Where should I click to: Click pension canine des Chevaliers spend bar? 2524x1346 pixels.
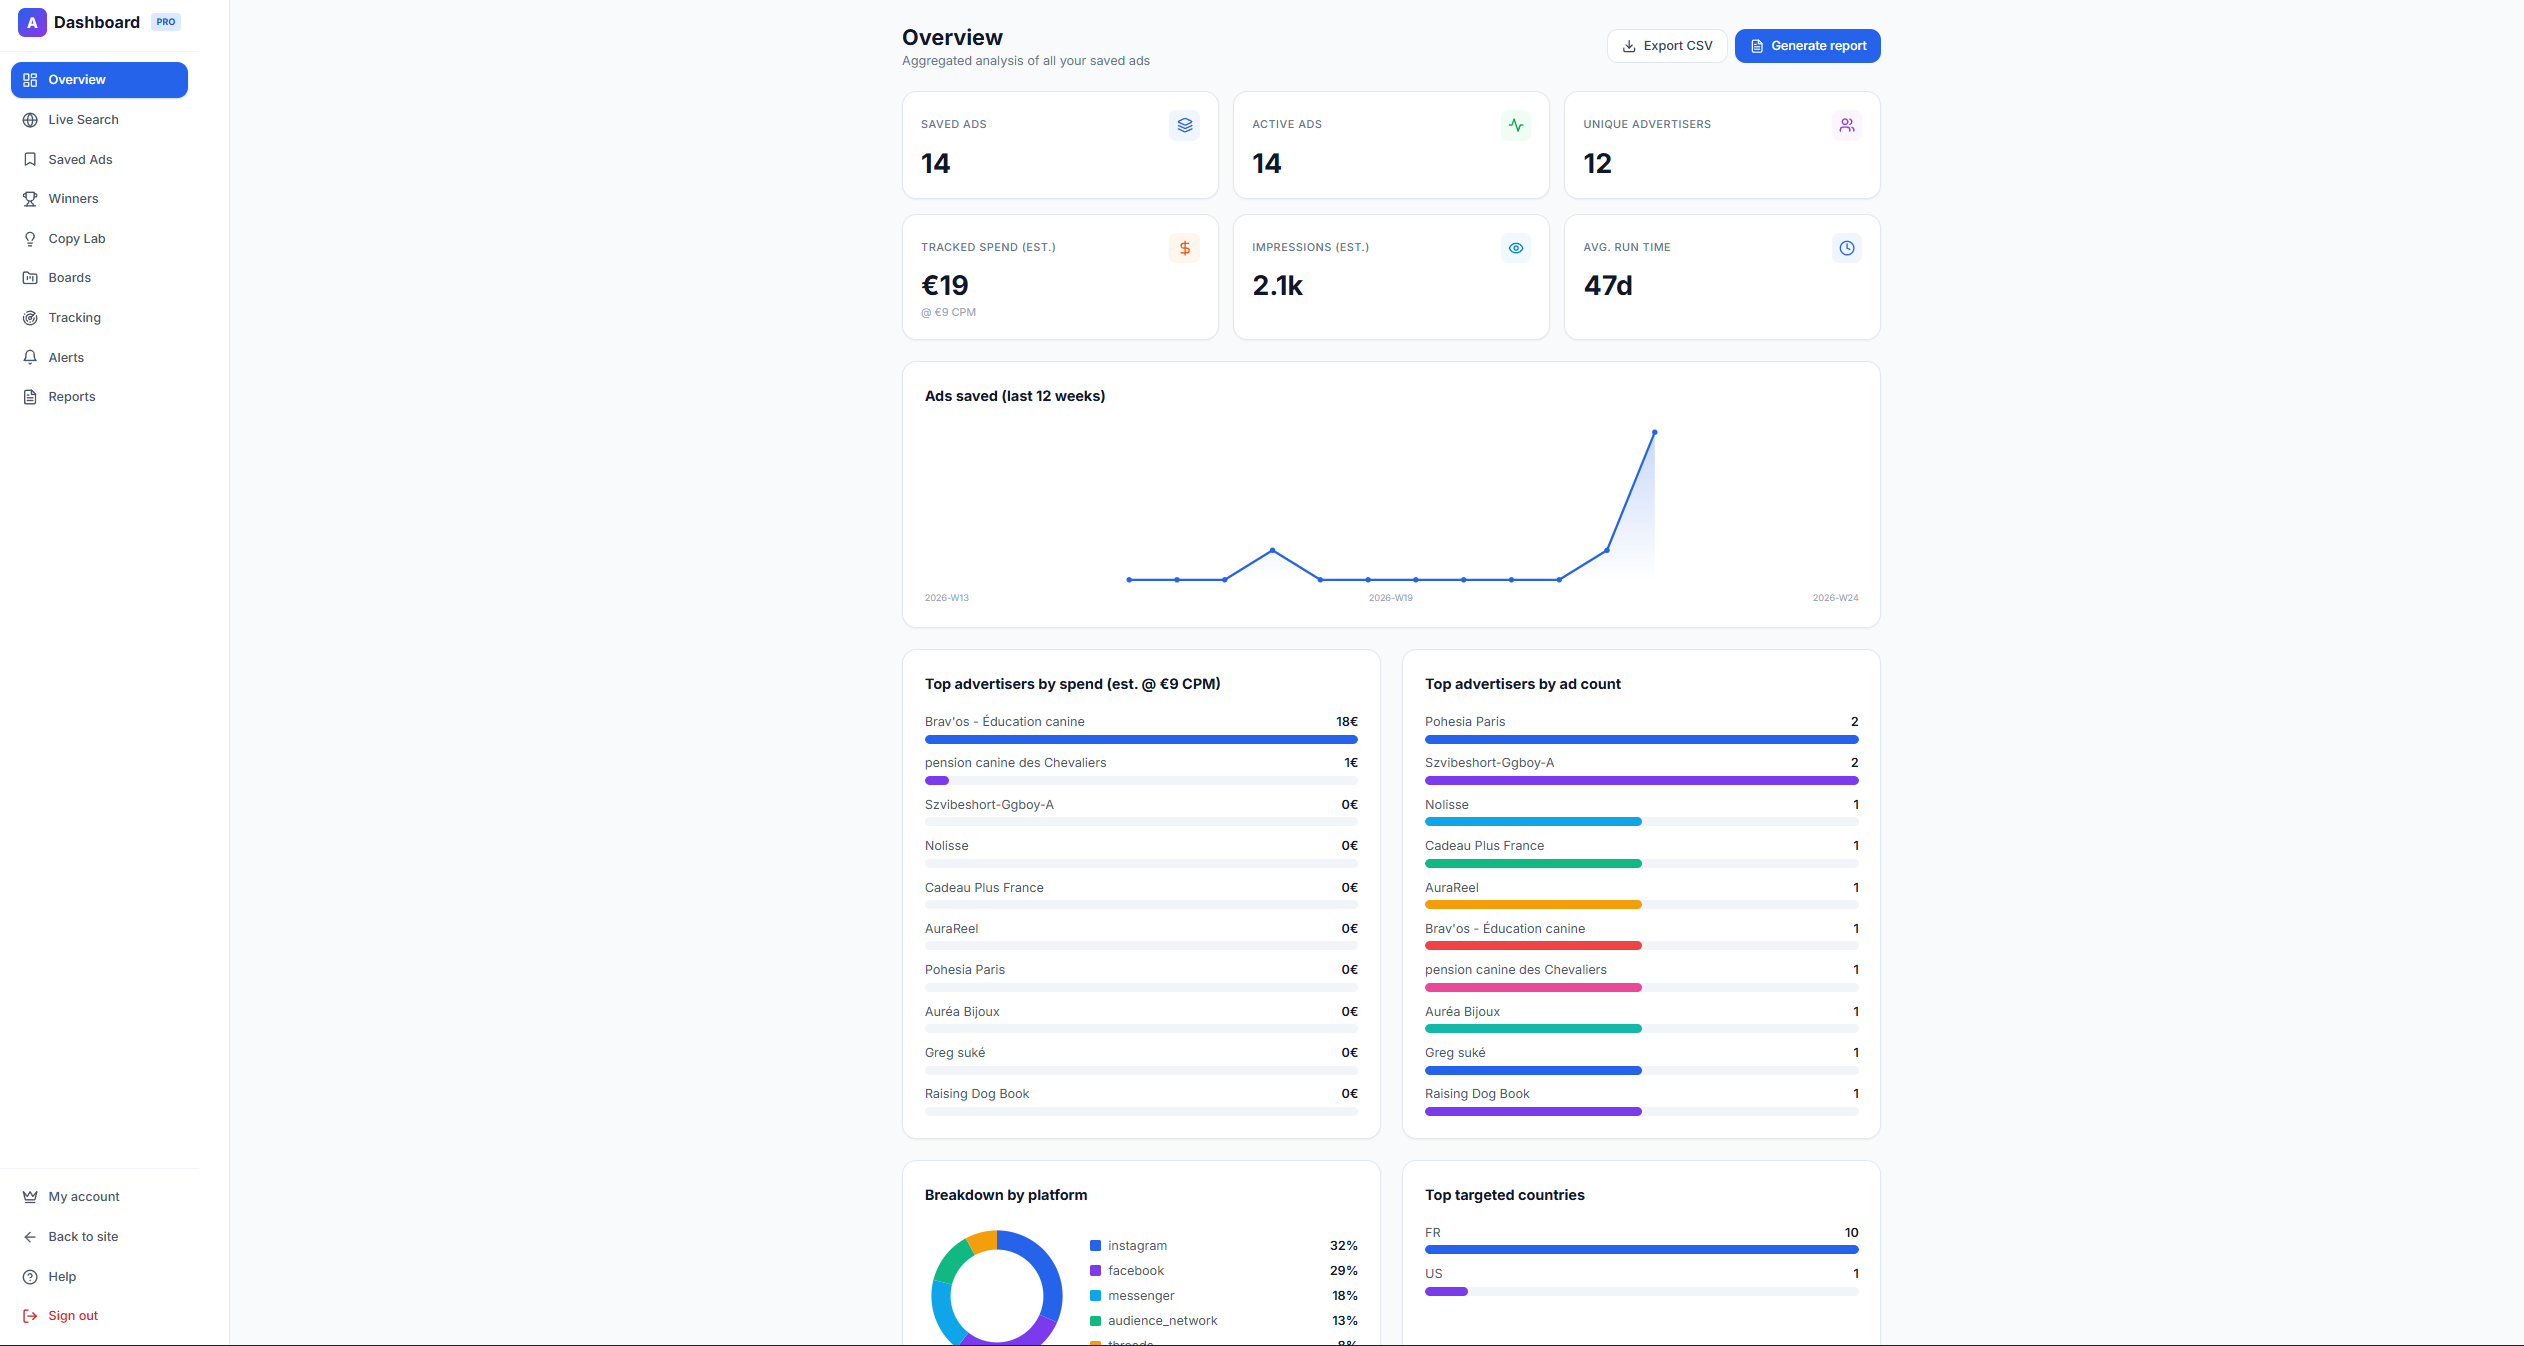coord(1141,781)
